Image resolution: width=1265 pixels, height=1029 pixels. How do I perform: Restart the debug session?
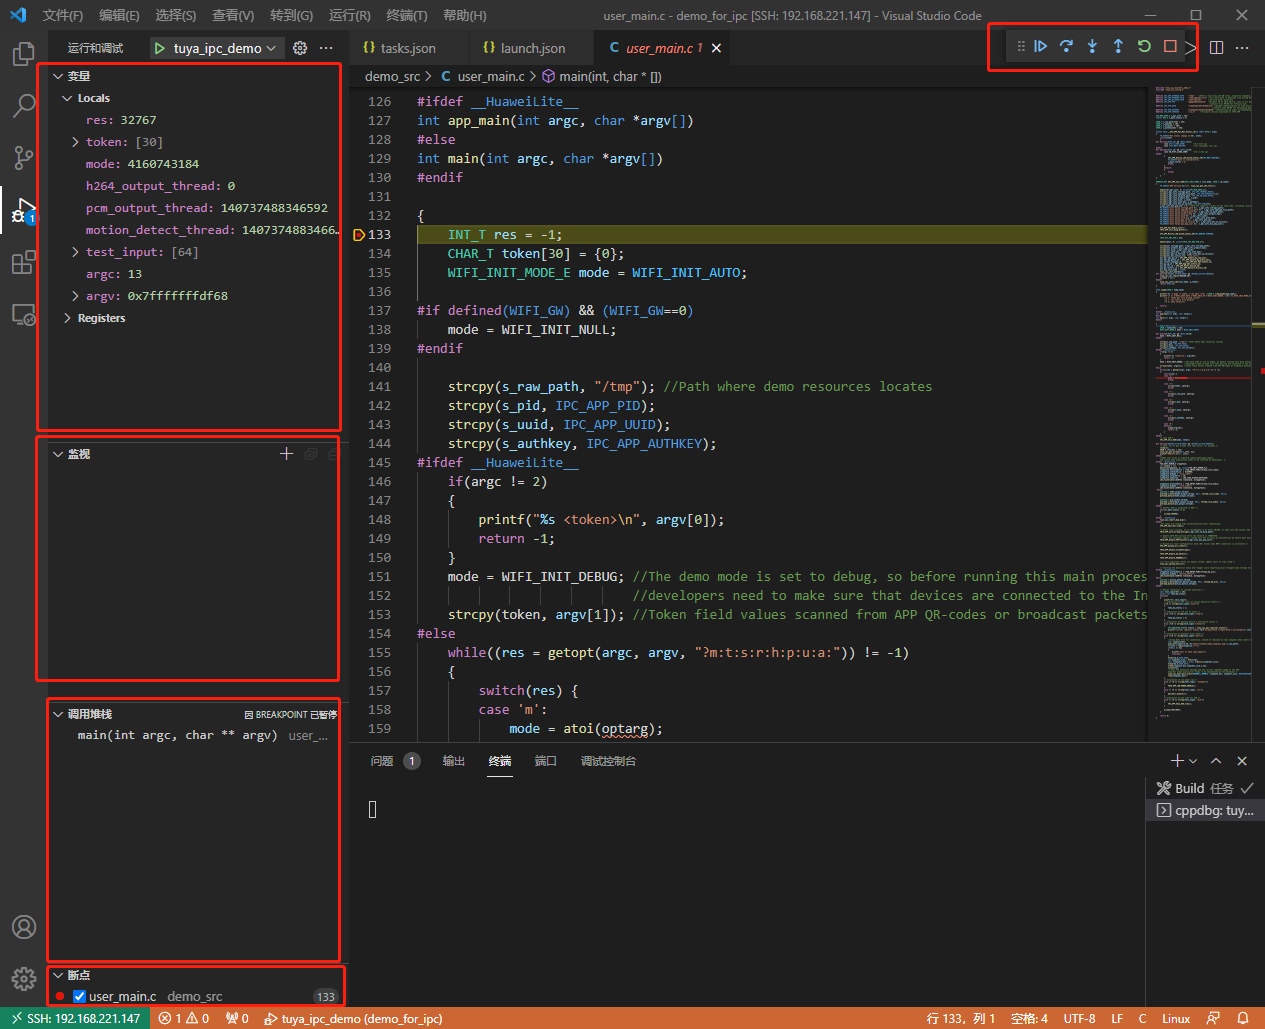point(1143,46)
